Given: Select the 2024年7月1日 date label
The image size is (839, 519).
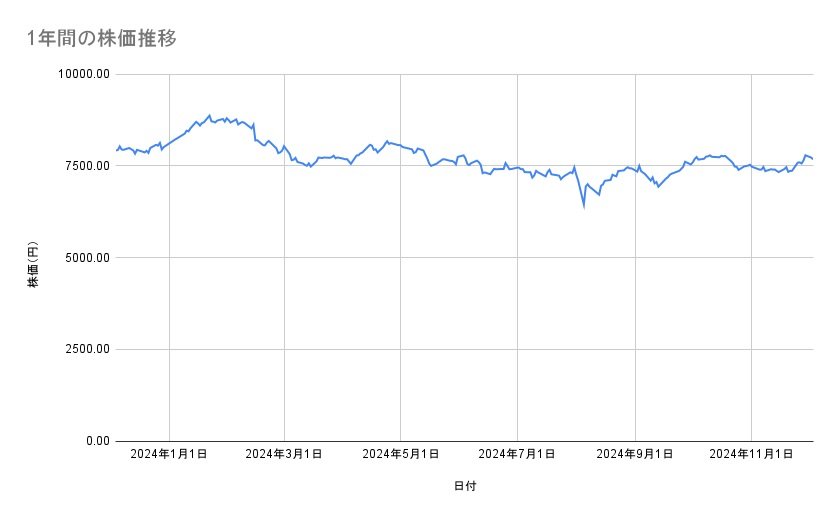Looking at the screenshot, I should coord(518,454).
